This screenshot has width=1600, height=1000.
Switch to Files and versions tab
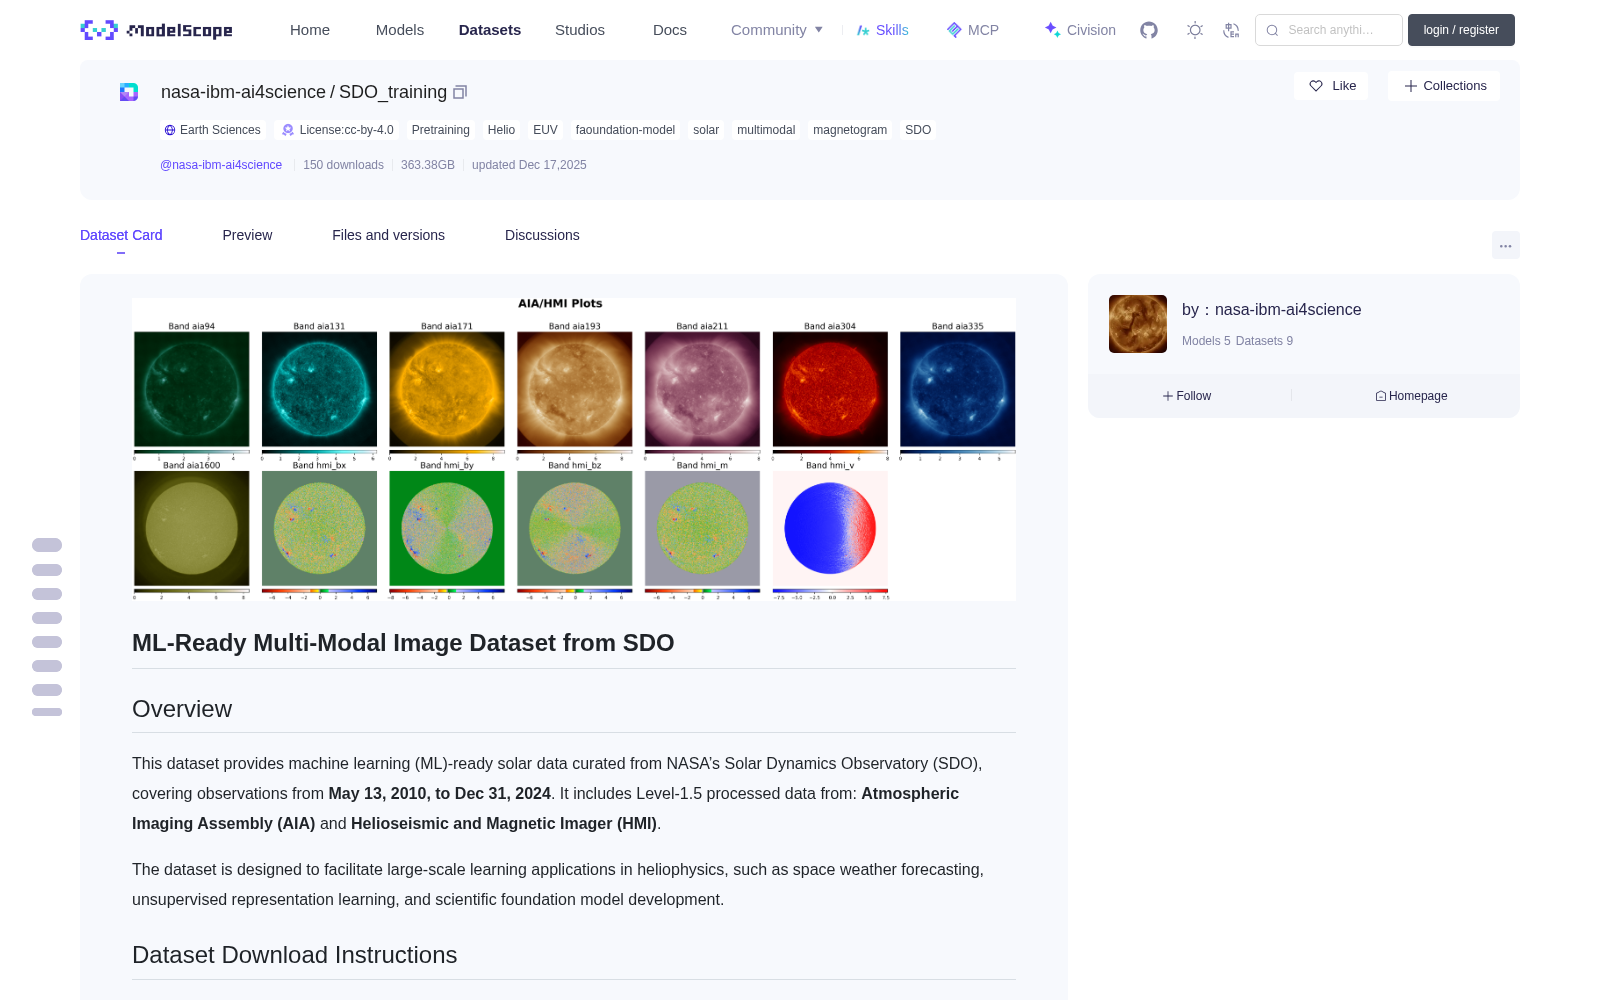click(388, 235)
